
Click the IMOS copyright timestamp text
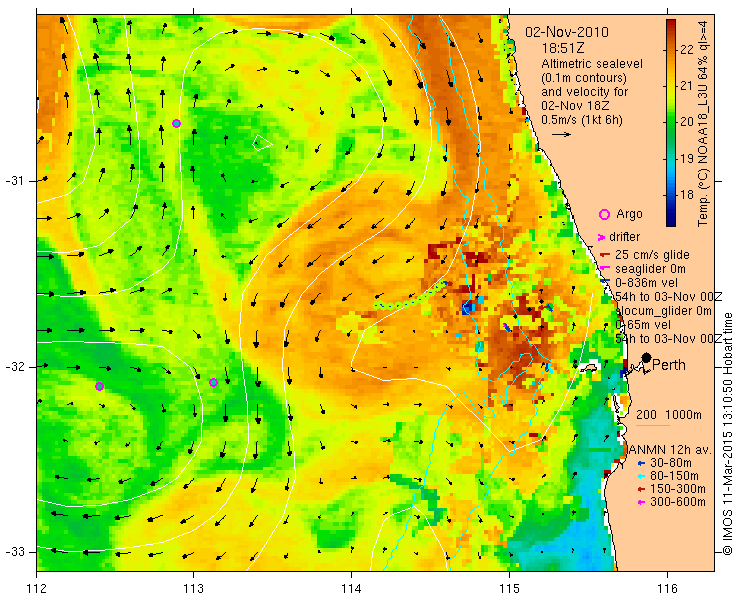click(x=727, y=434)
